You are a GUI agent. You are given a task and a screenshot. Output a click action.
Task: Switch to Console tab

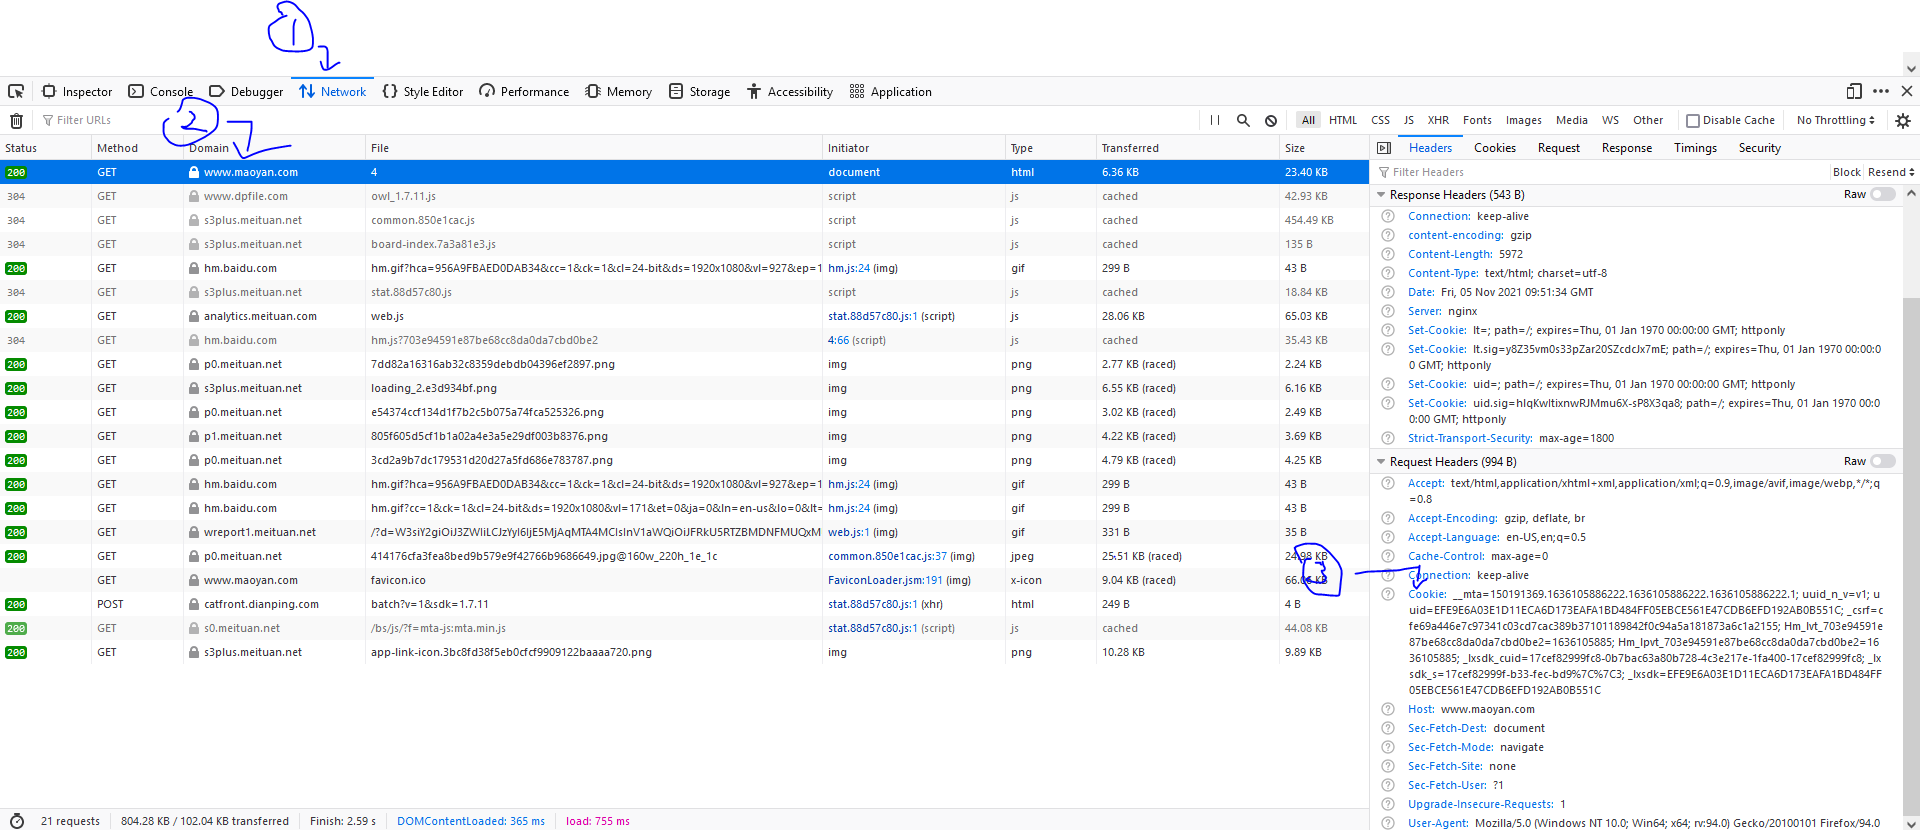coord(161,91)
